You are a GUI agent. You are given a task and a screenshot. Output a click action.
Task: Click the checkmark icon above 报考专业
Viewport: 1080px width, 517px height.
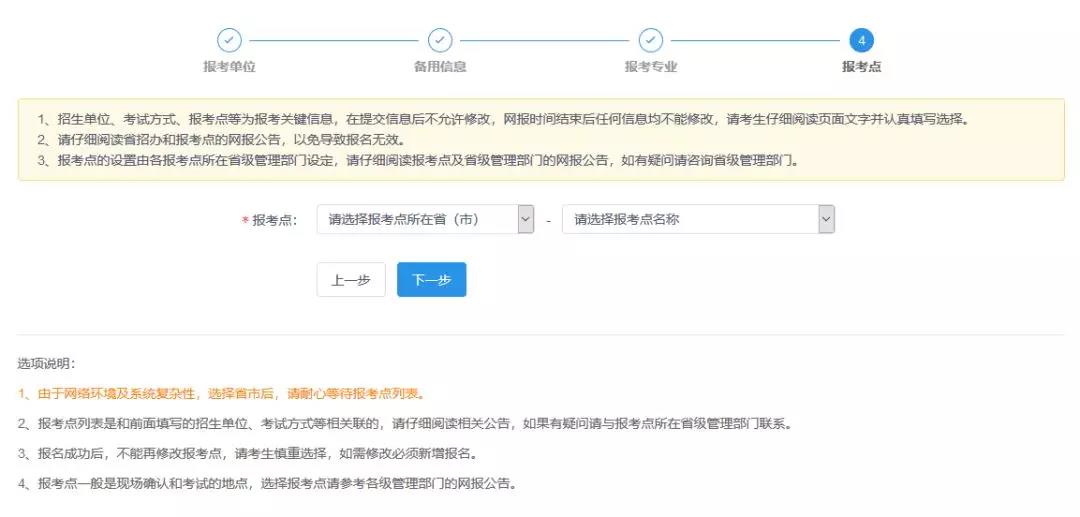[x=651, y=40]
